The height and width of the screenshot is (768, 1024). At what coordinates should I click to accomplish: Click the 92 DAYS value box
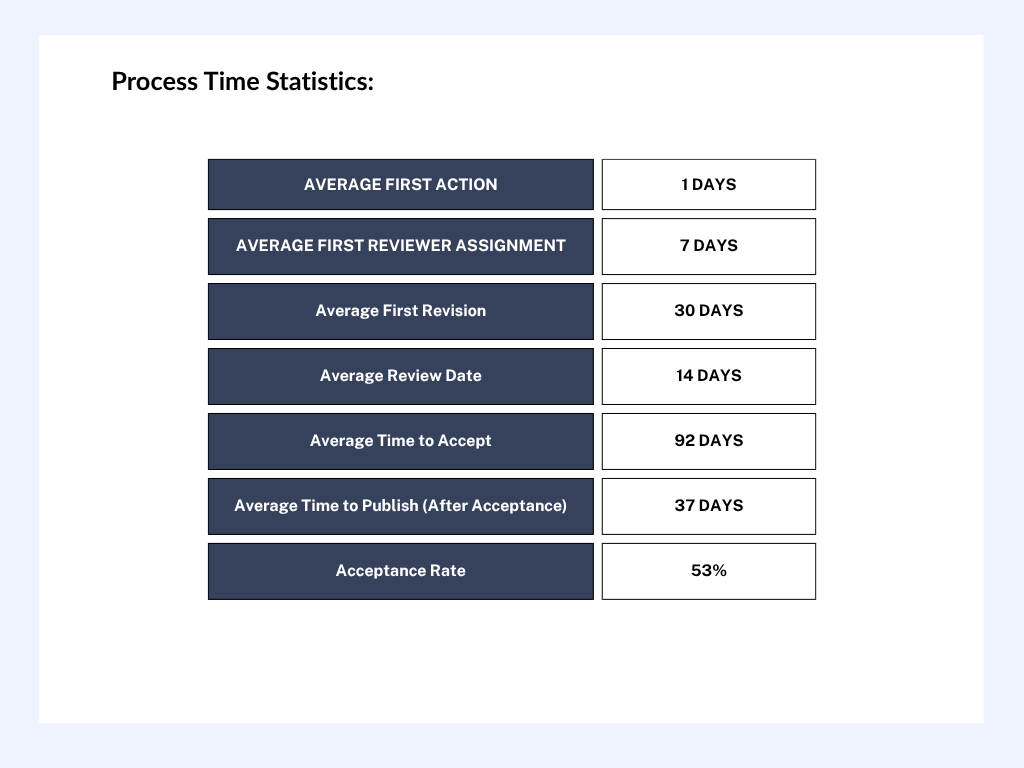tap(709, 441)
